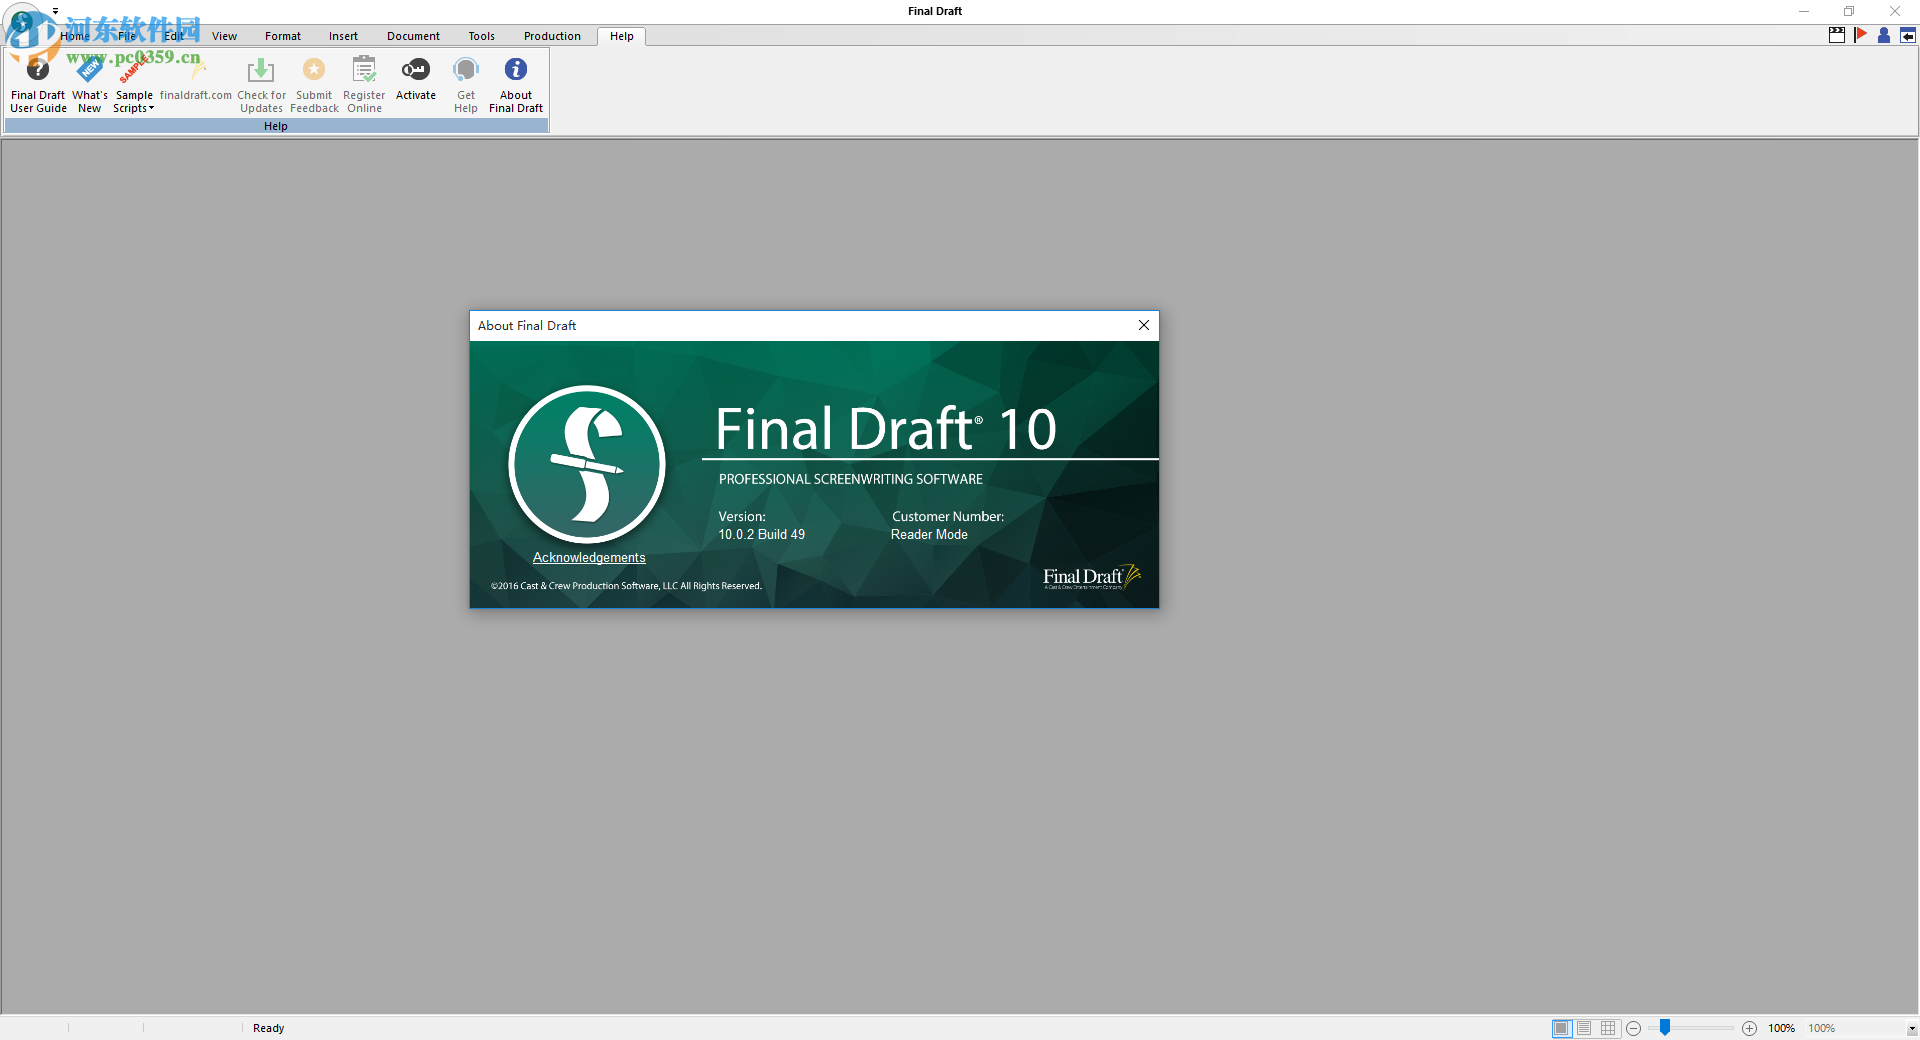Click Check for Updates
Image resolution: width=1920 pixels, height=1040 pixels.
[261, 84]
